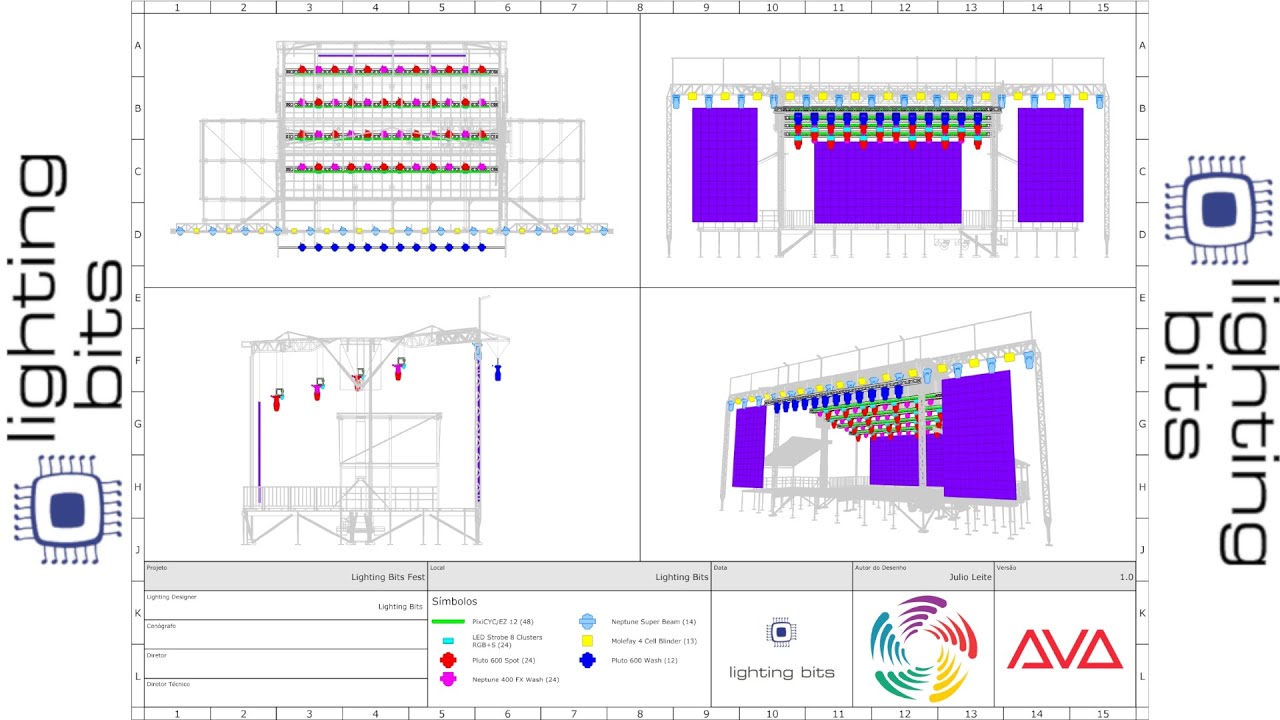Click the 'Símbolos' legend heading
The height and width of the screenshot is (720, 1280).
[x=454, y=602]
